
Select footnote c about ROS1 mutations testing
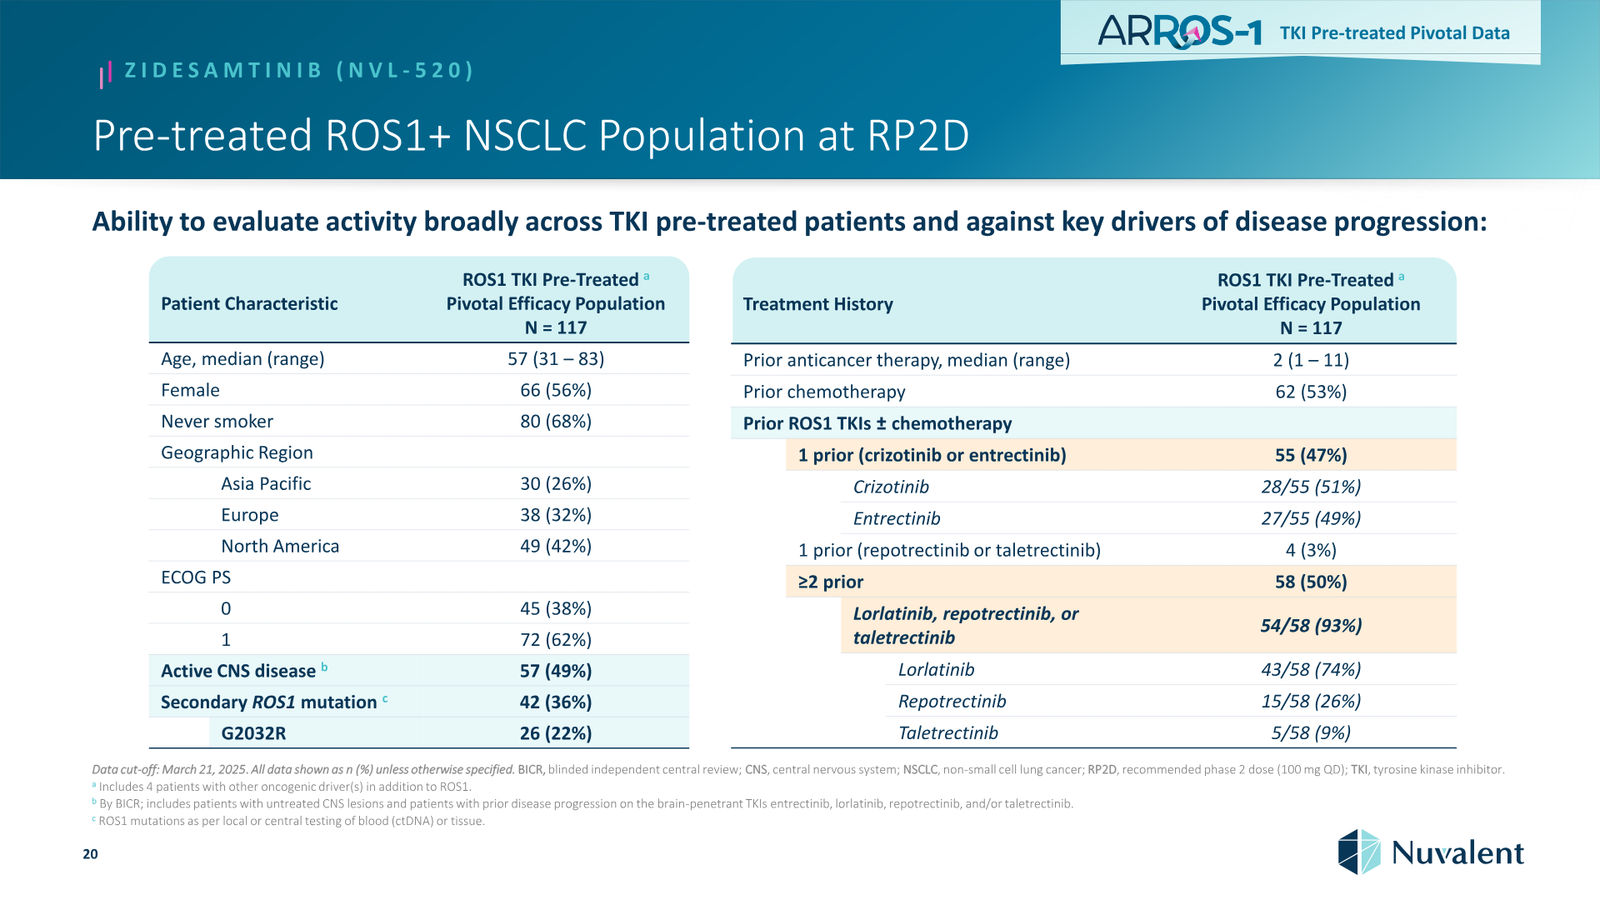(288, 821)
